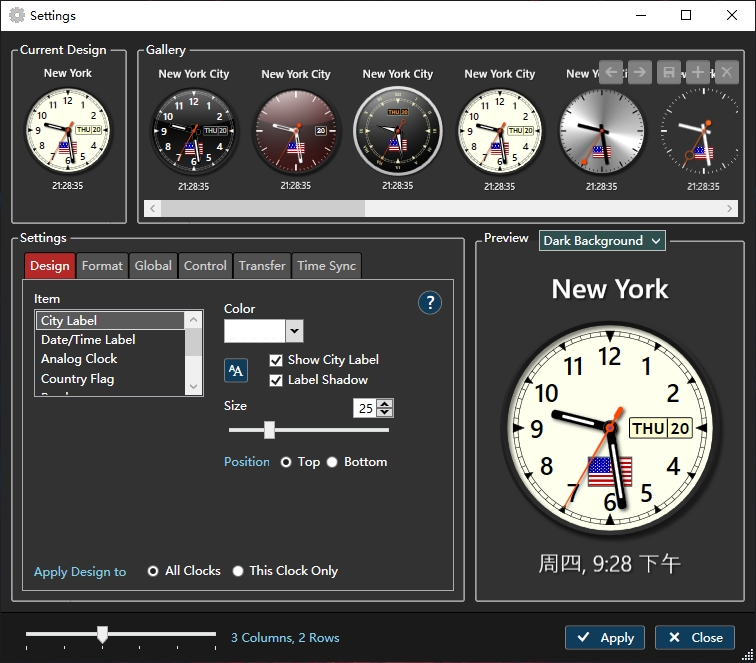Screen dimensions: 756x663
Task: Click the gallery X icon to delete design
Action: coord(727,72)
